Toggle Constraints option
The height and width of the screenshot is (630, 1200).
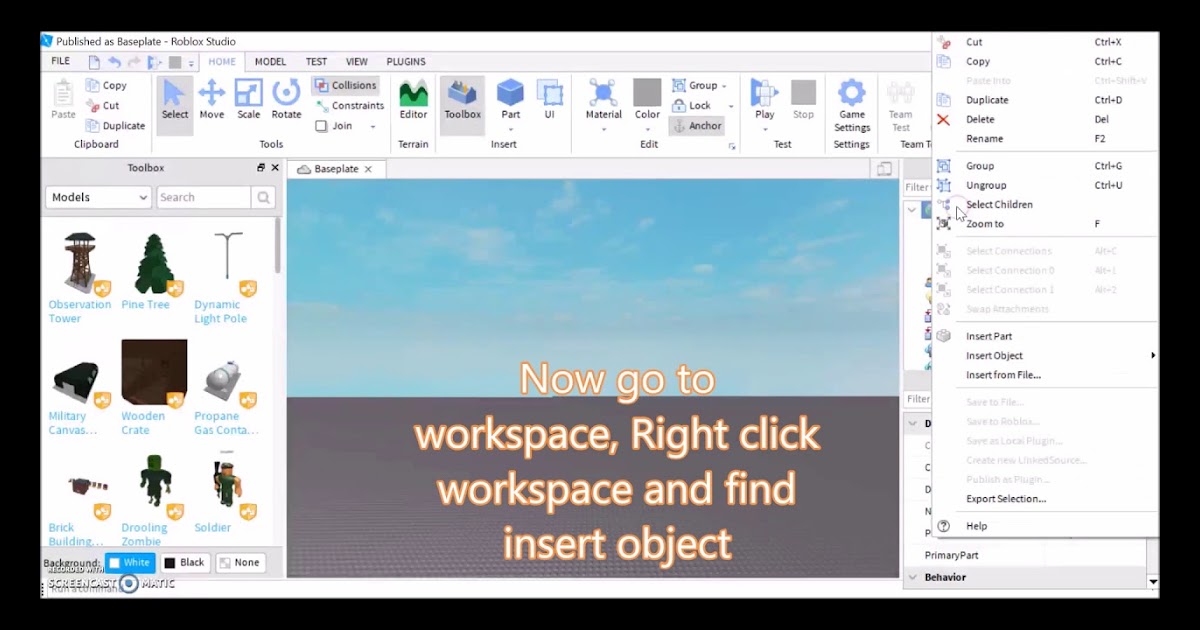[x=350, y=106]
